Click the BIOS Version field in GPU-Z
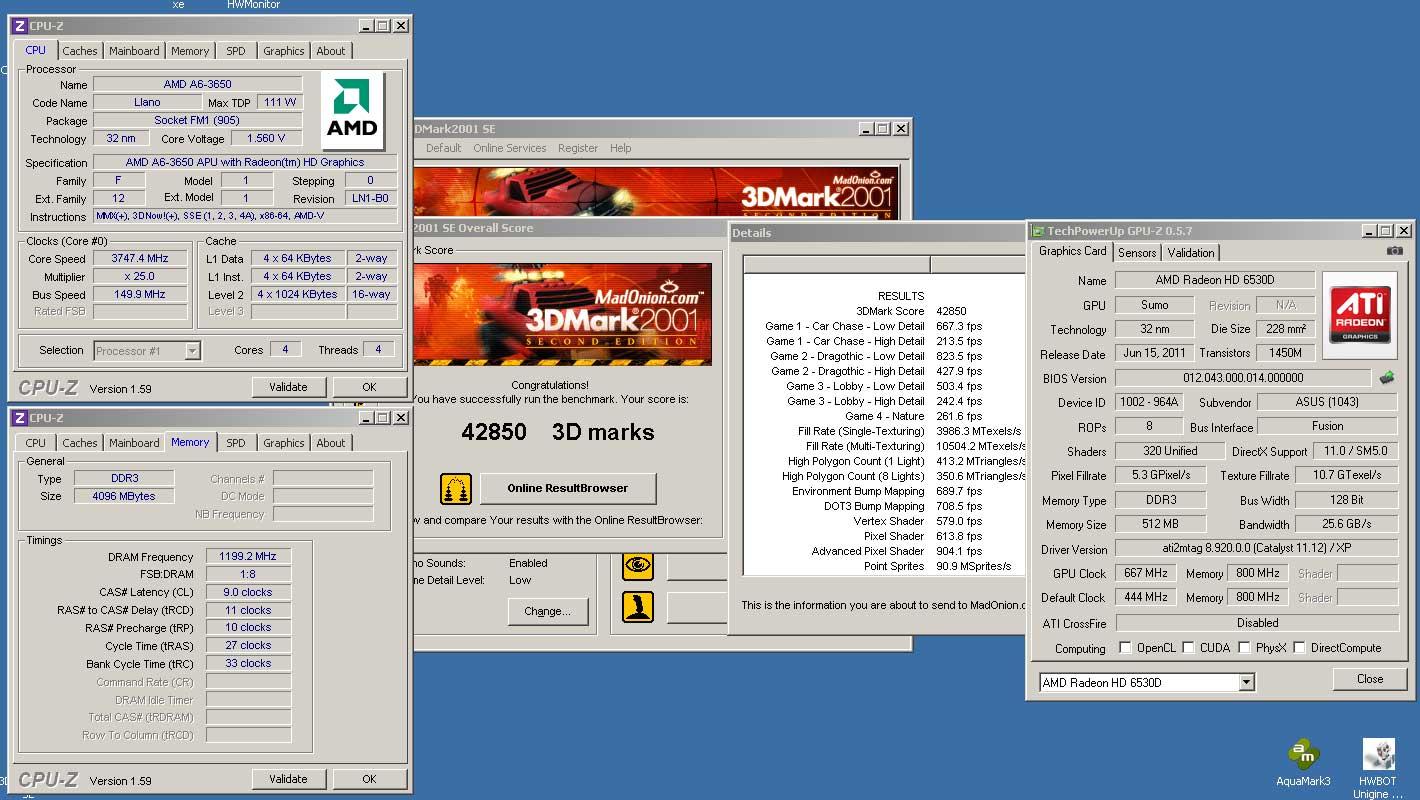This screenshot has width=1420, height=800. tap(1243, 378)
